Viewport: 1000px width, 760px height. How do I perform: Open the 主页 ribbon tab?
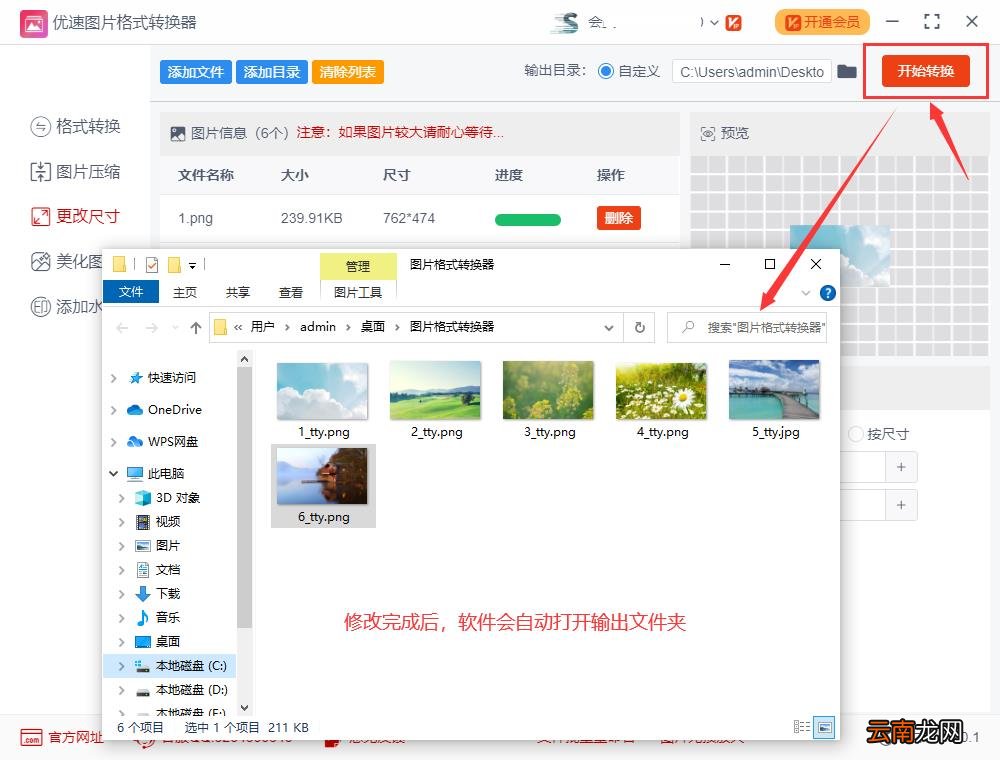(185, 292)
